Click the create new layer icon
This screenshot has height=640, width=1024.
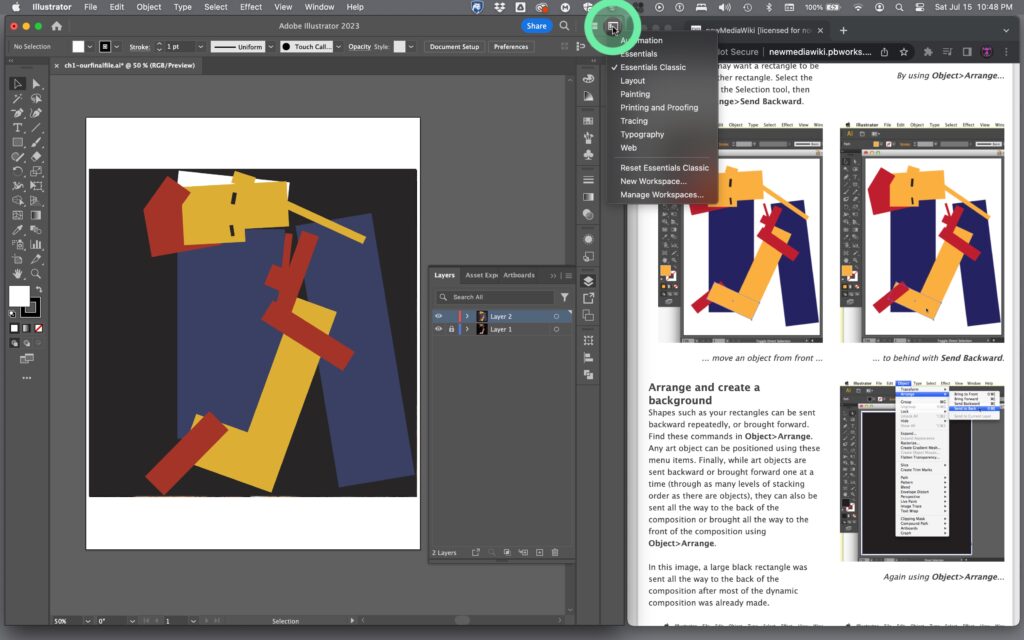[x=539, y=552]
